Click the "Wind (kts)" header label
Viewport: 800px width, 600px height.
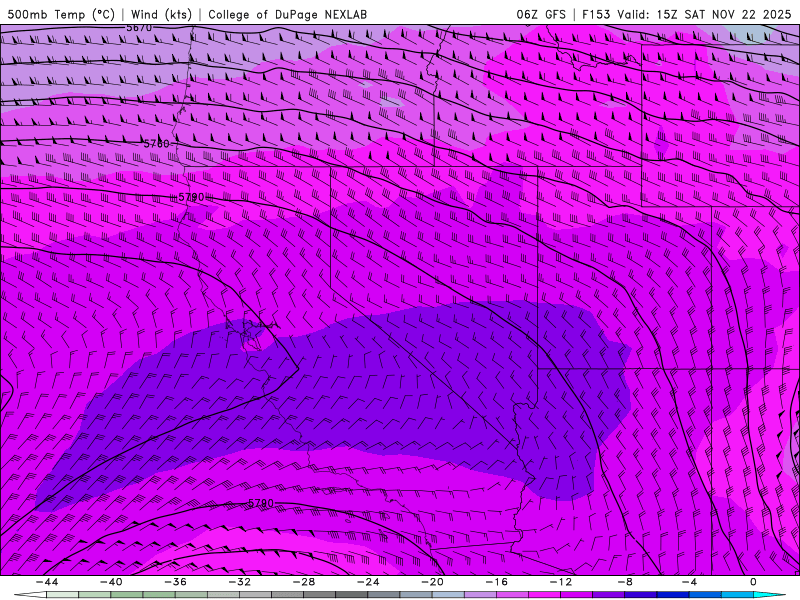tap(162, 14)
